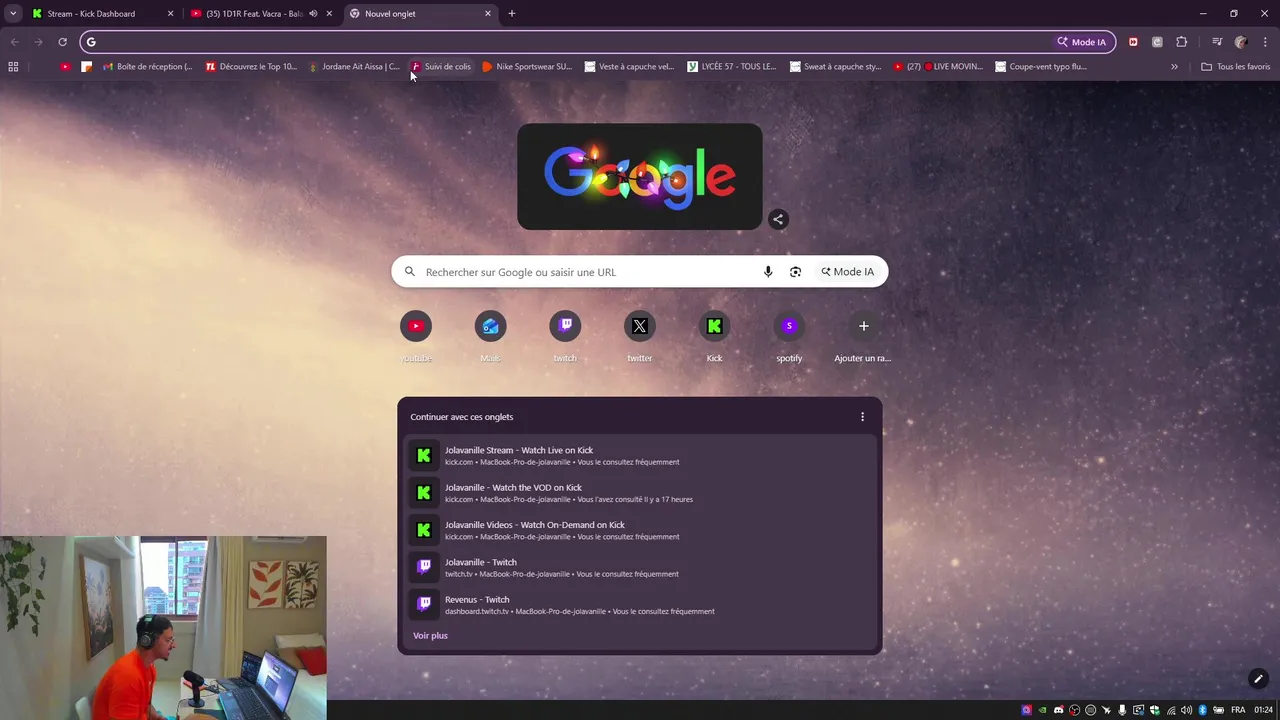Open the apps grid in bookmarks bar

point(13,67)
